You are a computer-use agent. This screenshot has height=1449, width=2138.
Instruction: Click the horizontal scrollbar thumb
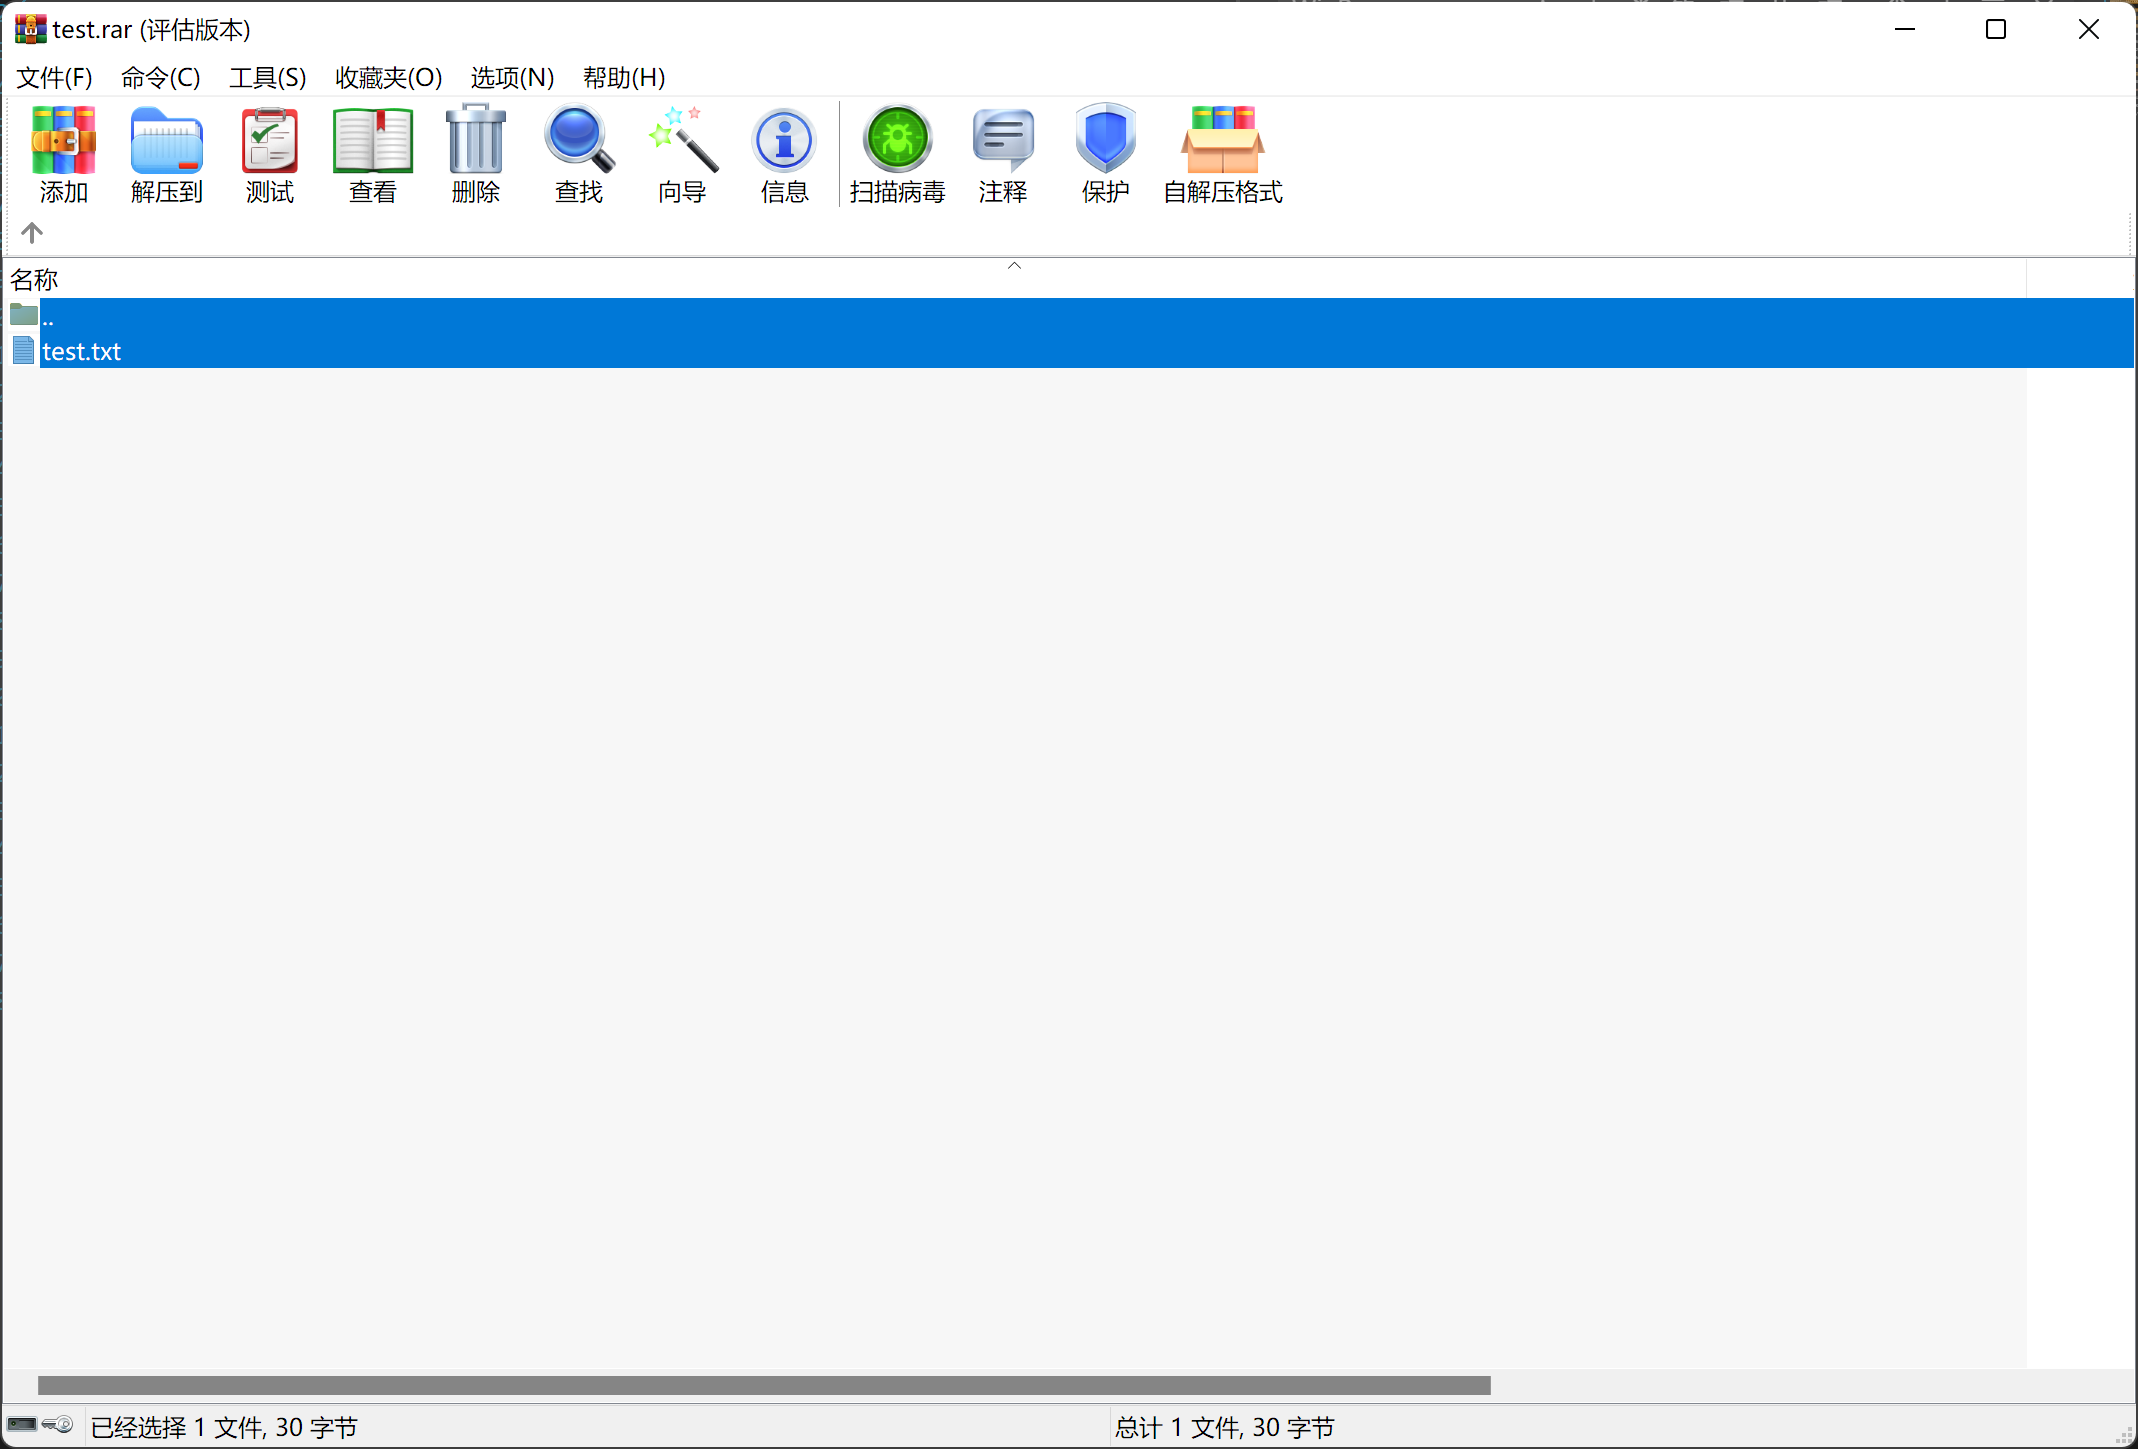point(764,1385)
